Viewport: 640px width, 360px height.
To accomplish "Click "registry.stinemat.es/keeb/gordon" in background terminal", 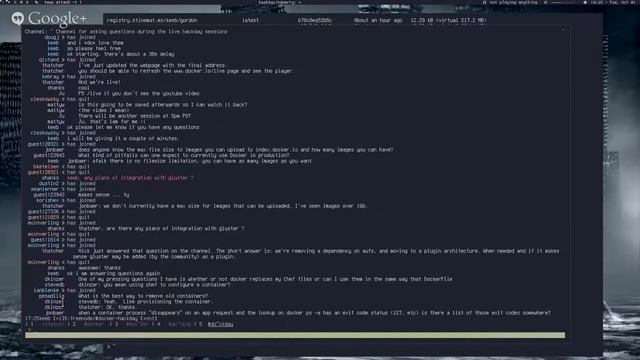I will pyautogui.click(x=152, y=20).
